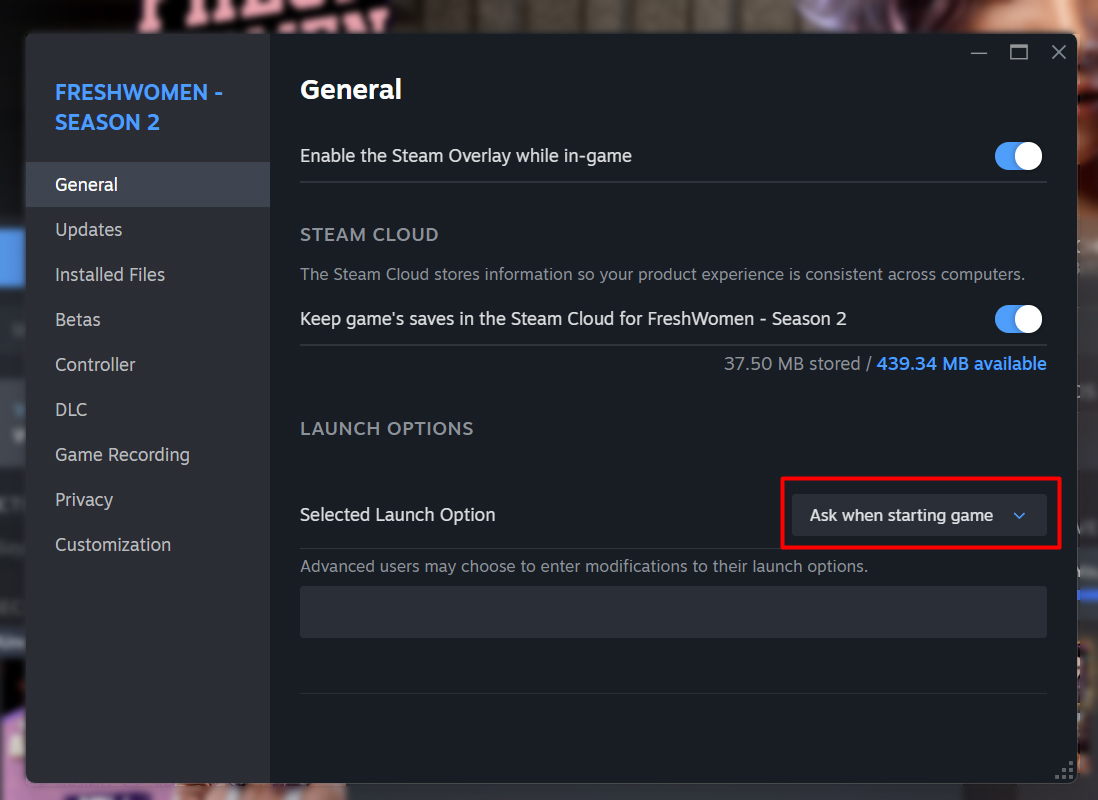This screenshot has width=1098, height=800.
Task: Select the General settings tab
Action: tap(87, 185)
